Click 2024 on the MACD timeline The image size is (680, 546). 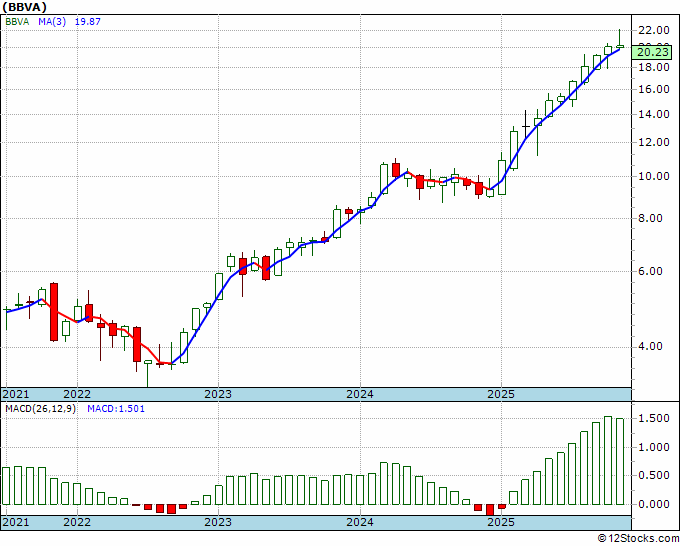(x=360, y=522)
